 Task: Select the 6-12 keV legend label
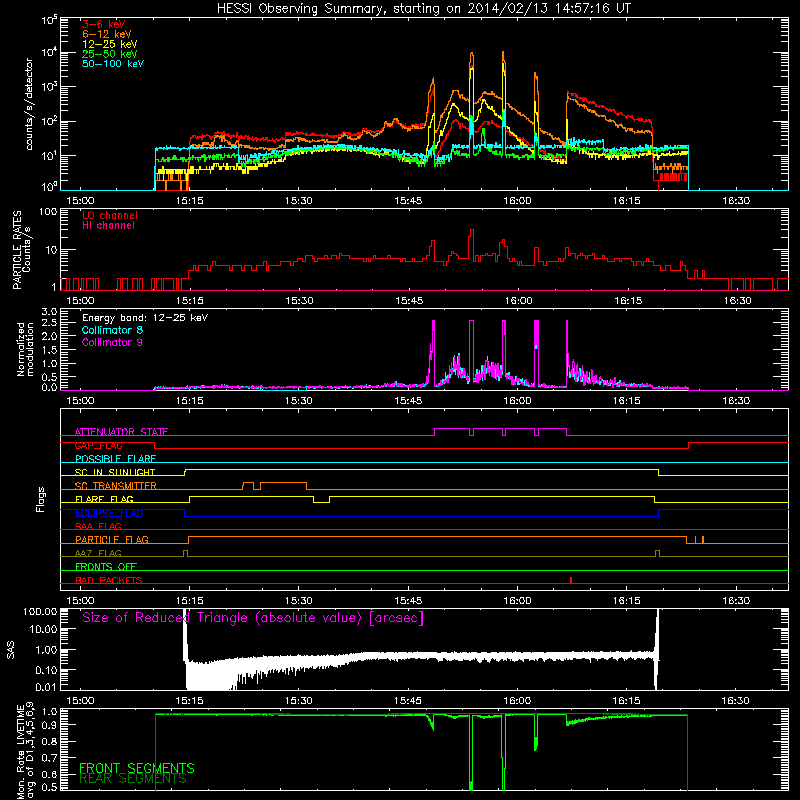tap(106, 34)
